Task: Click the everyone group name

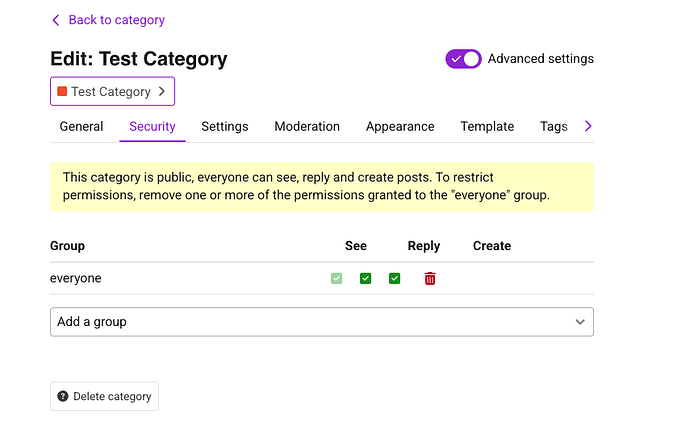Action: point(76,278)
